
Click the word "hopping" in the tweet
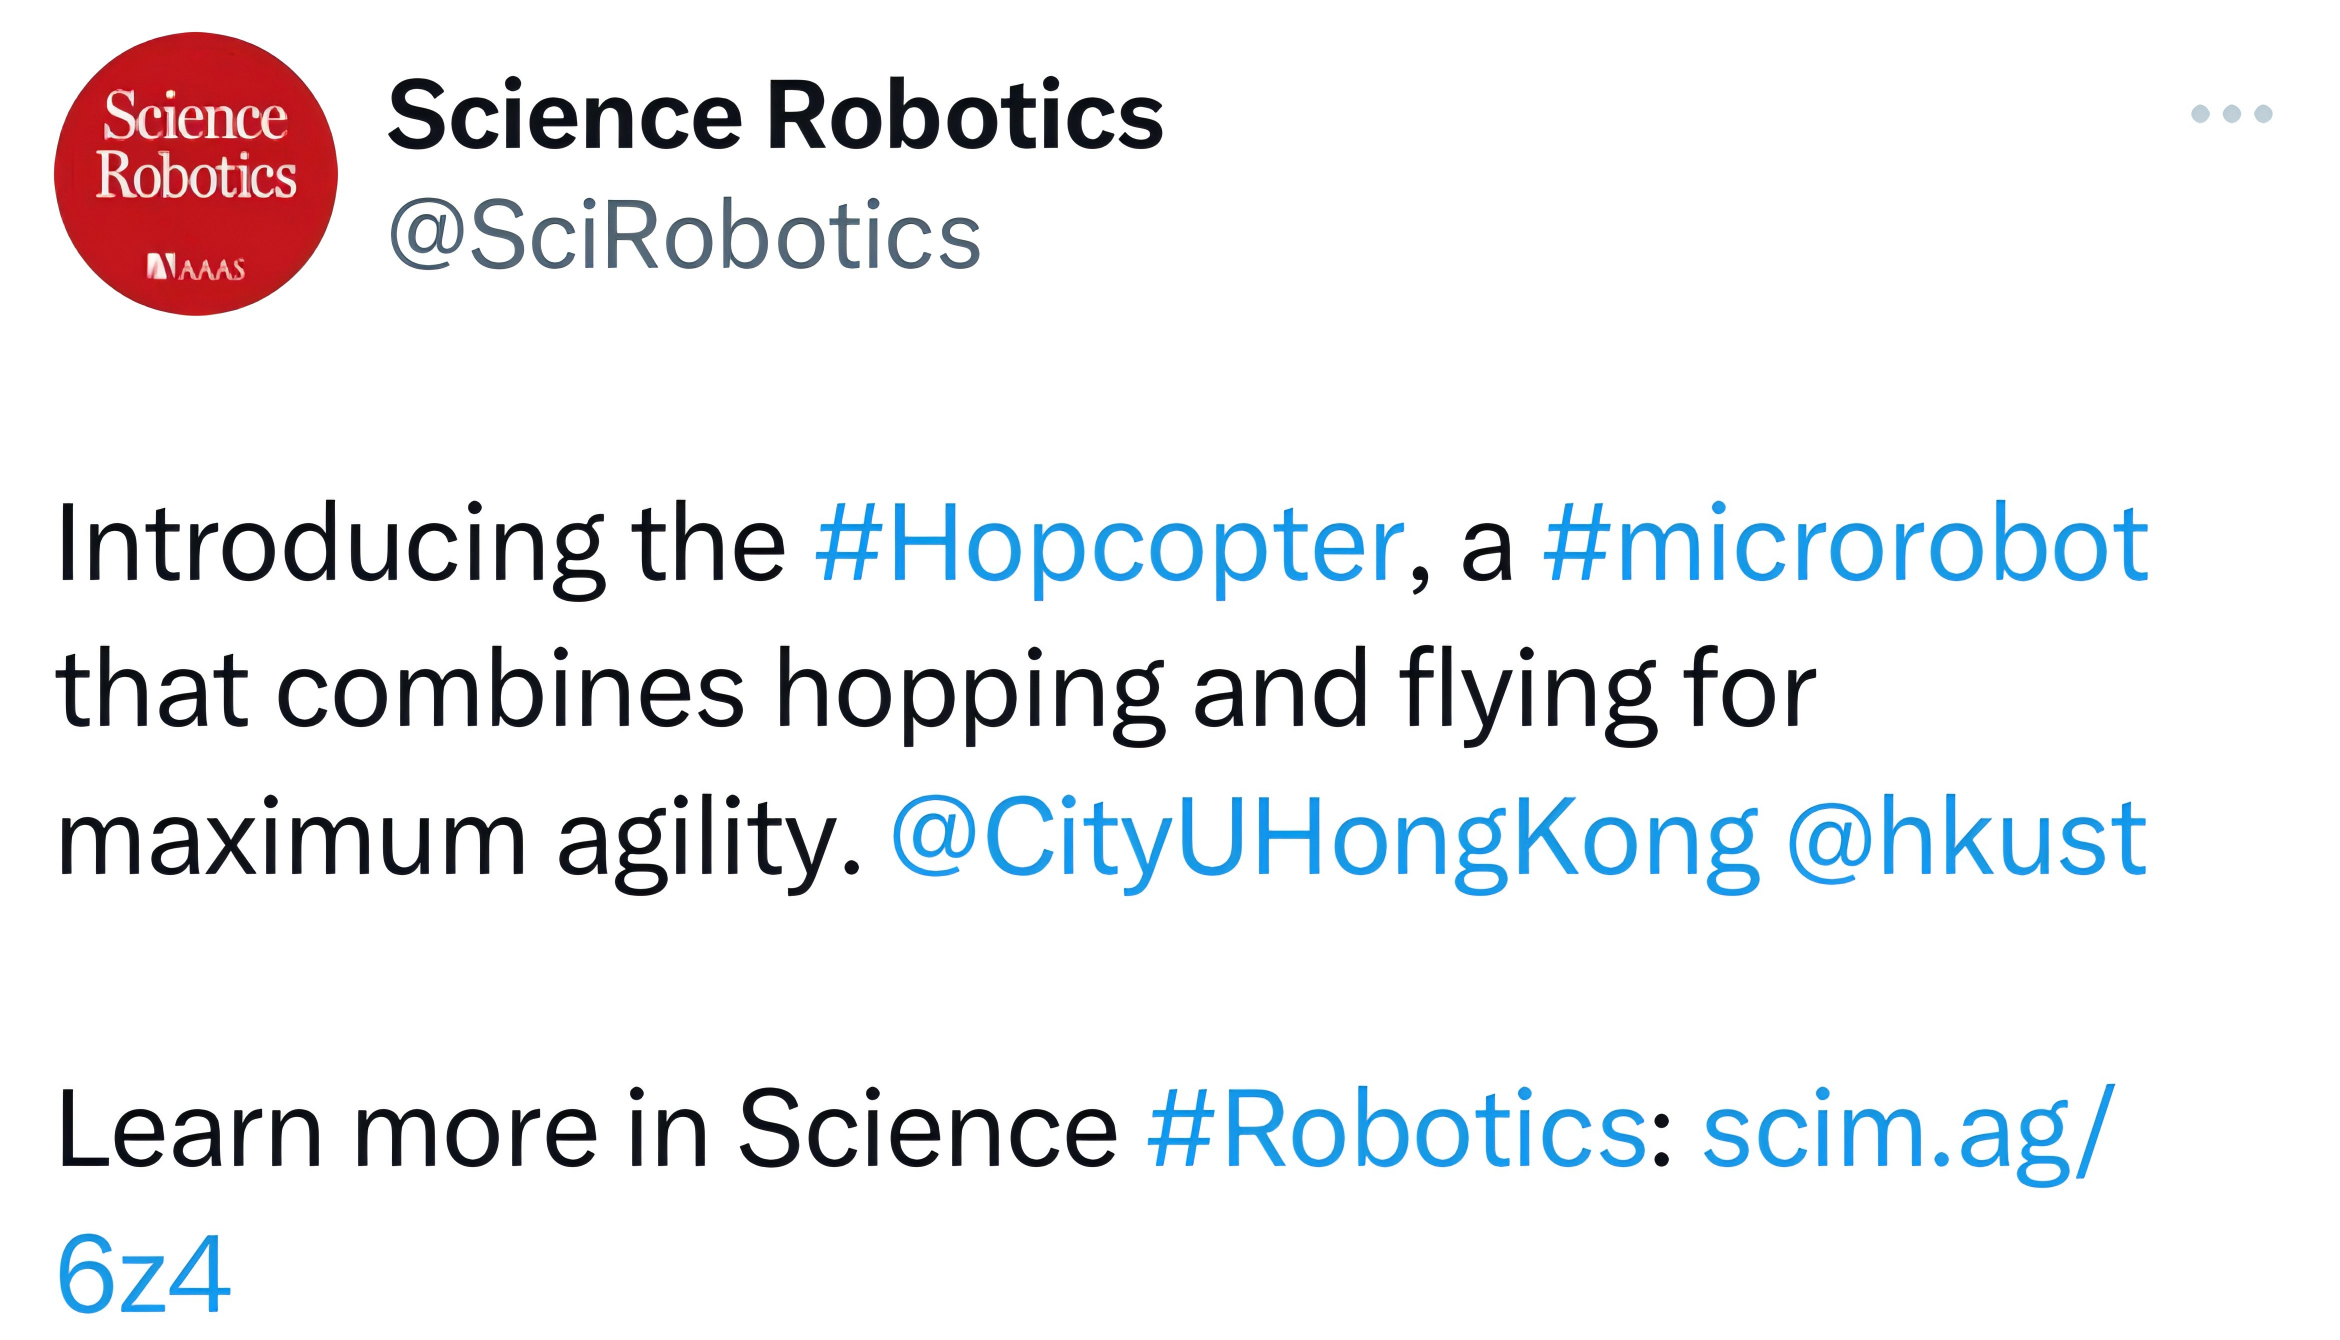[x=970, y=690]
